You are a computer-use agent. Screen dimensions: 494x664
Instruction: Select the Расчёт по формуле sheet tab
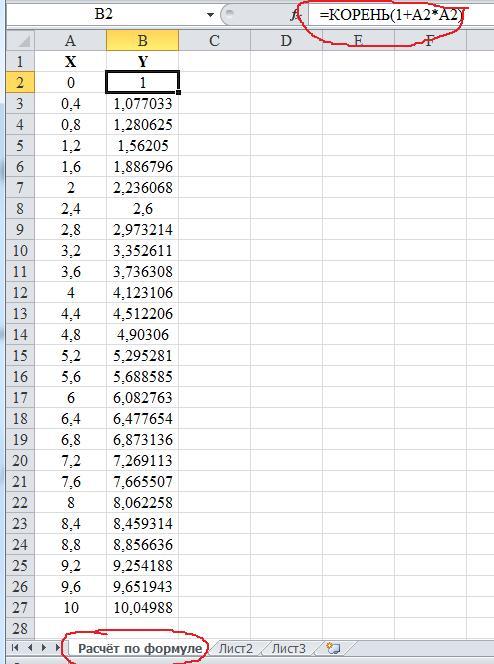(x=140, y=648)
